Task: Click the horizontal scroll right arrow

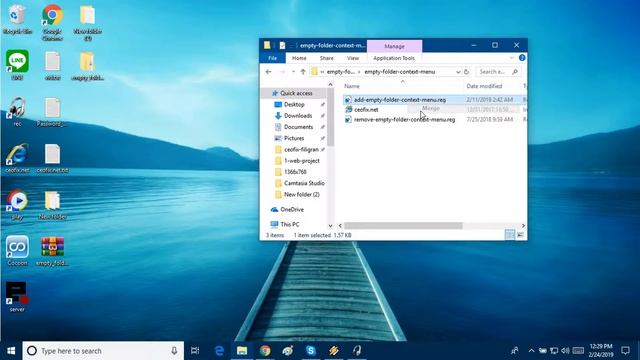Action: tap(523, 226)
